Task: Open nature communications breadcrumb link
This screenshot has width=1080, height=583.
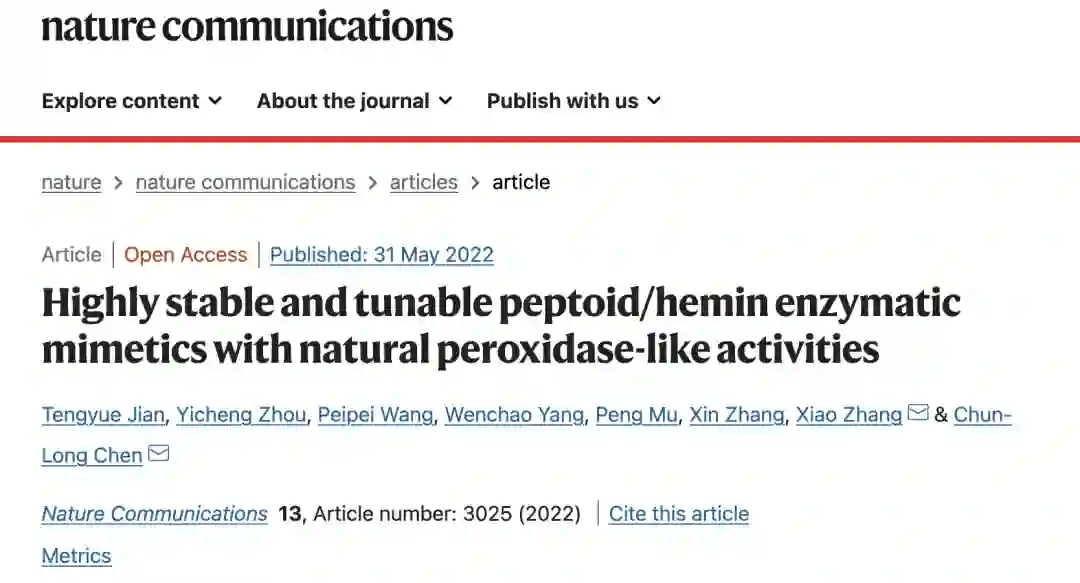Action: [245, 182]
